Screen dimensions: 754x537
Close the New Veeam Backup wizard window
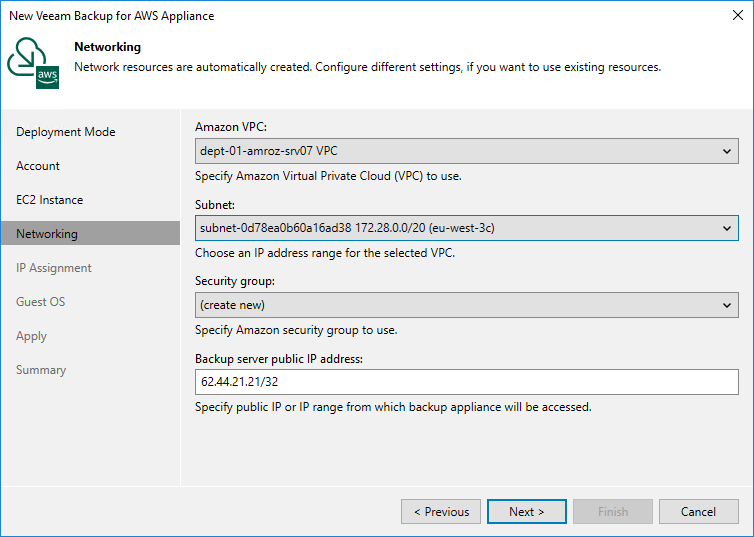pos(735,16)
